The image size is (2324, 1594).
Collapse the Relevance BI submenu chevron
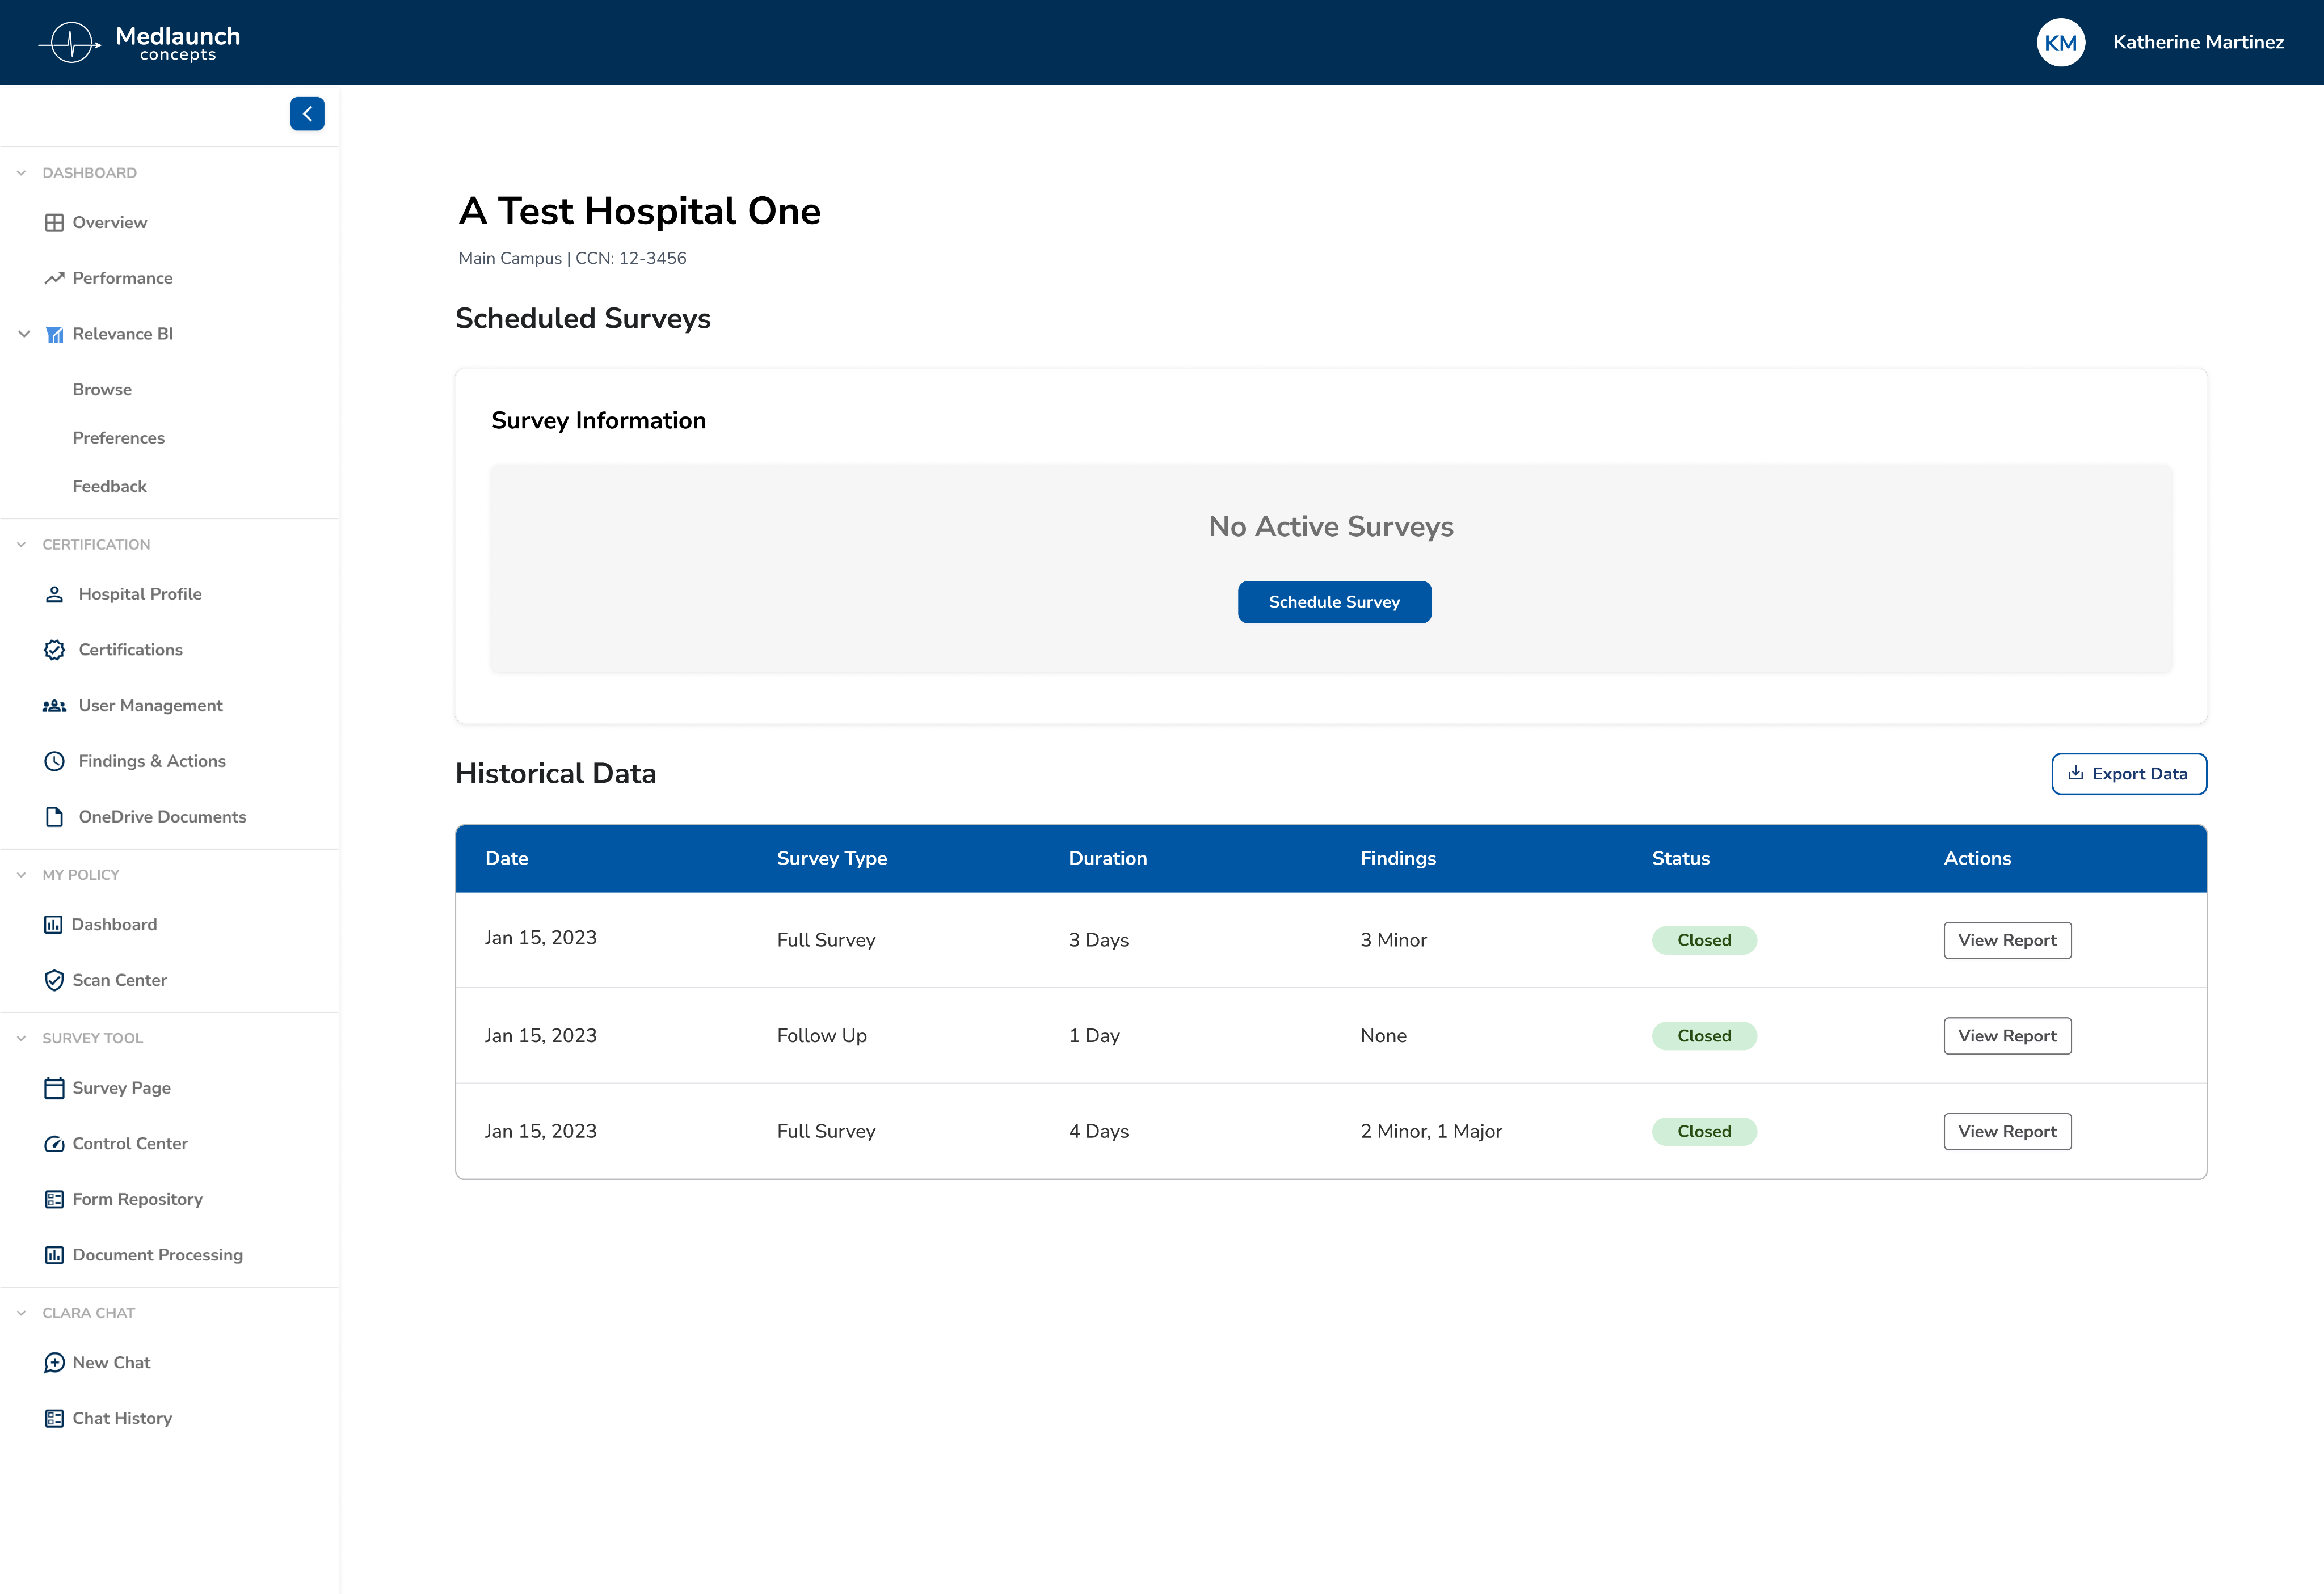click(x=24, y=334)
